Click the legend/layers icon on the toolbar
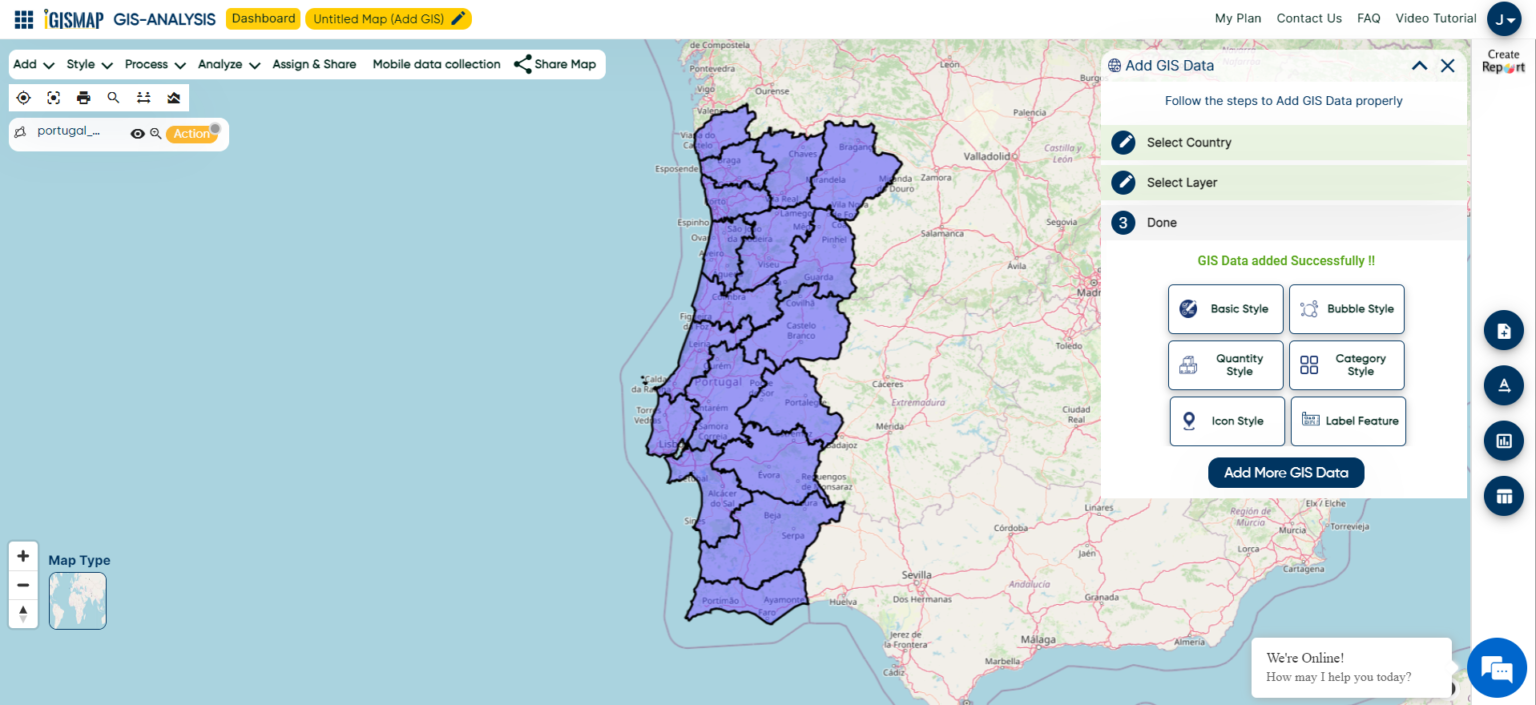The width and height of the screenshot is (1536, 705). [171, 97]
